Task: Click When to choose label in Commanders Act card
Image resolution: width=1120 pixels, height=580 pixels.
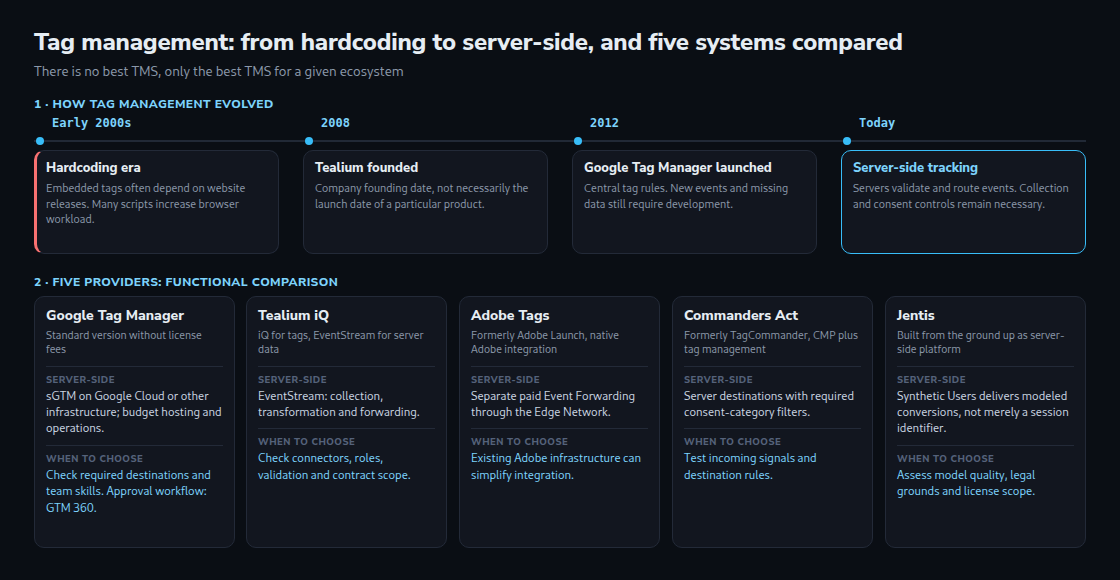Action: pos(732,442)
